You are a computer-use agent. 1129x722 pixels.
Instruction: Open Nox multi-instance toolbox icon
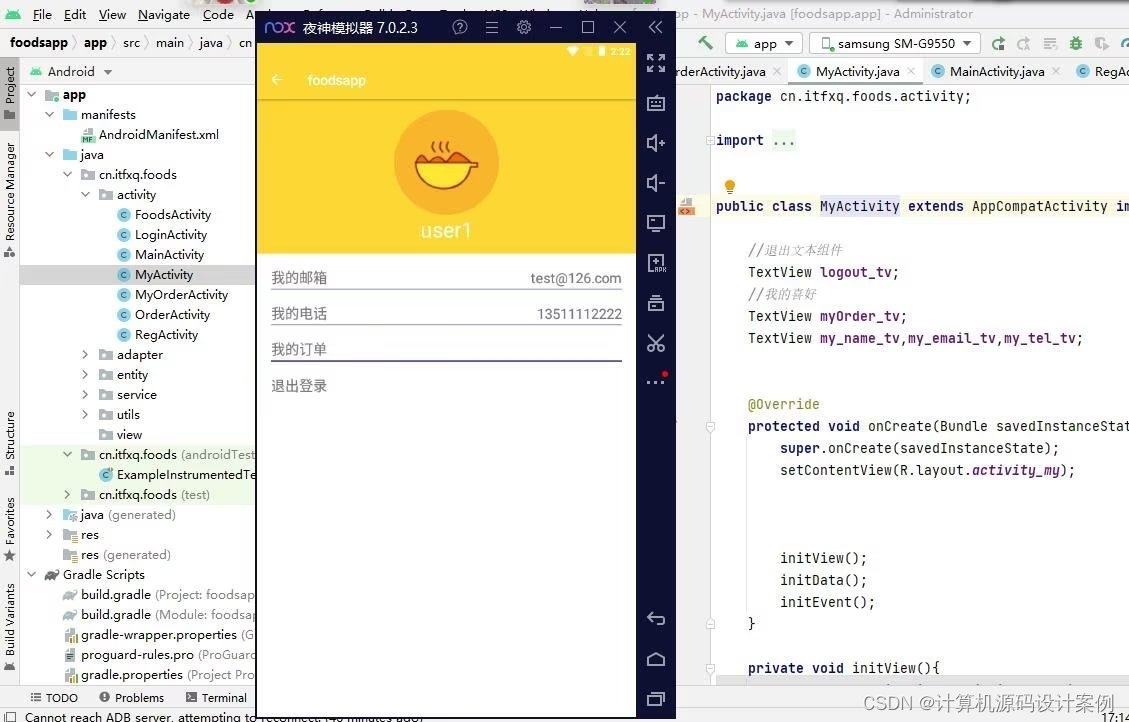click(655, 302)
